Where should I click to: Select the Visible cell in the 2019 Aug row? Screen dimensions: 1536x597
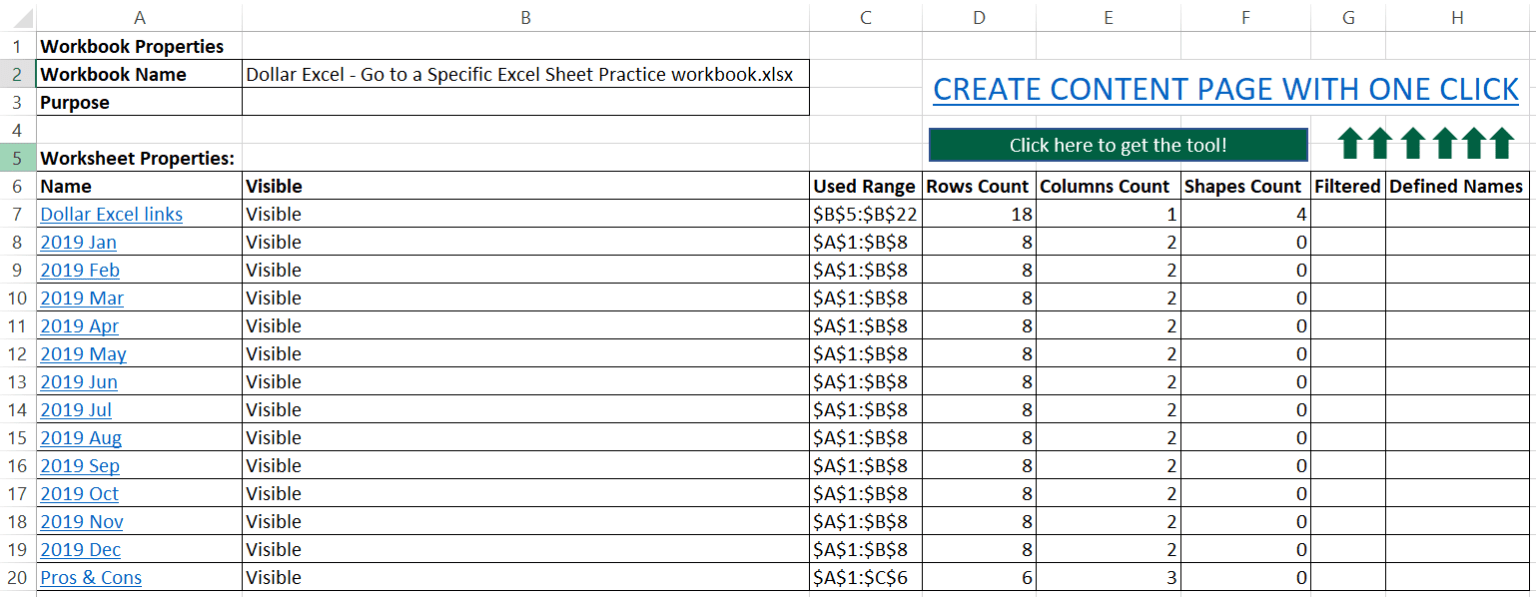tap(526, 438)
